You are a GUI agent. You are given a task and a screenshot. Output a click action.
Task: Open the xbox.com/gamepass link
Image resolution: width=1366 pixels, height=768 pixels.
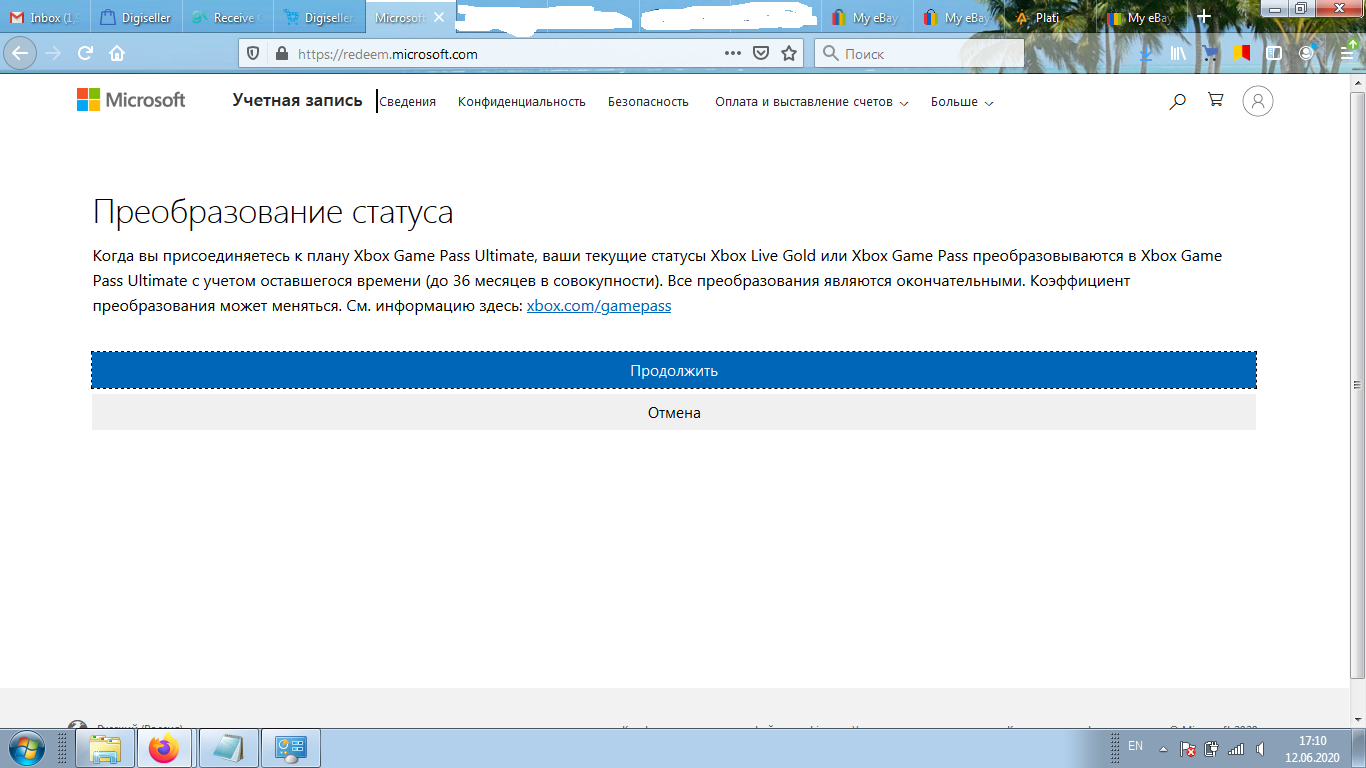(x=599, y=306)
